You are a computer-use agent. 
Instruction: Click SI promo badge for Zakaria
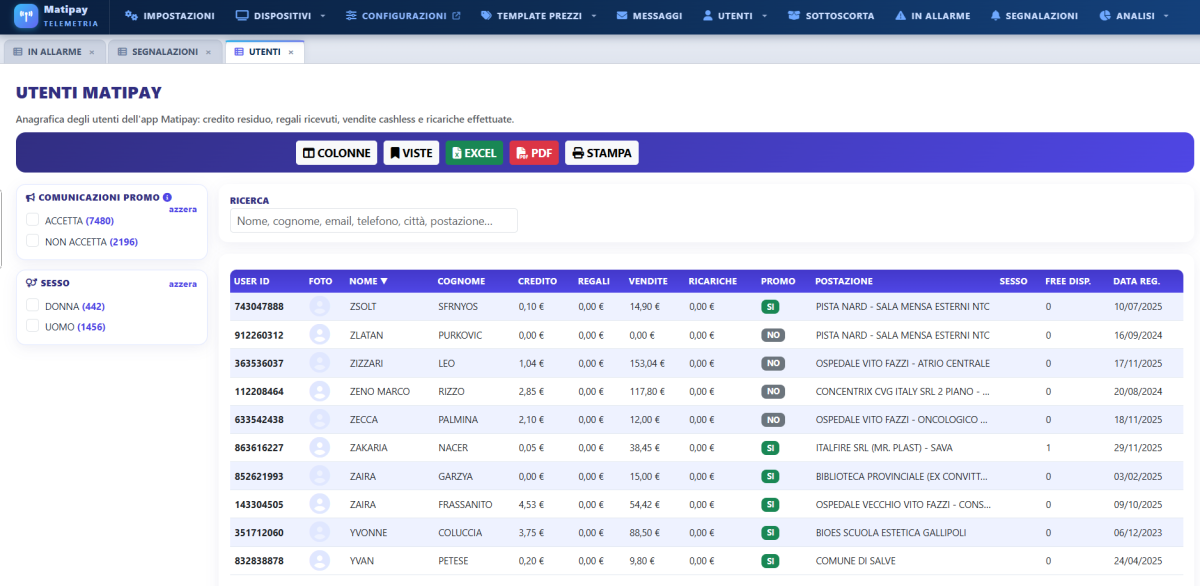[x=770, y=448]
